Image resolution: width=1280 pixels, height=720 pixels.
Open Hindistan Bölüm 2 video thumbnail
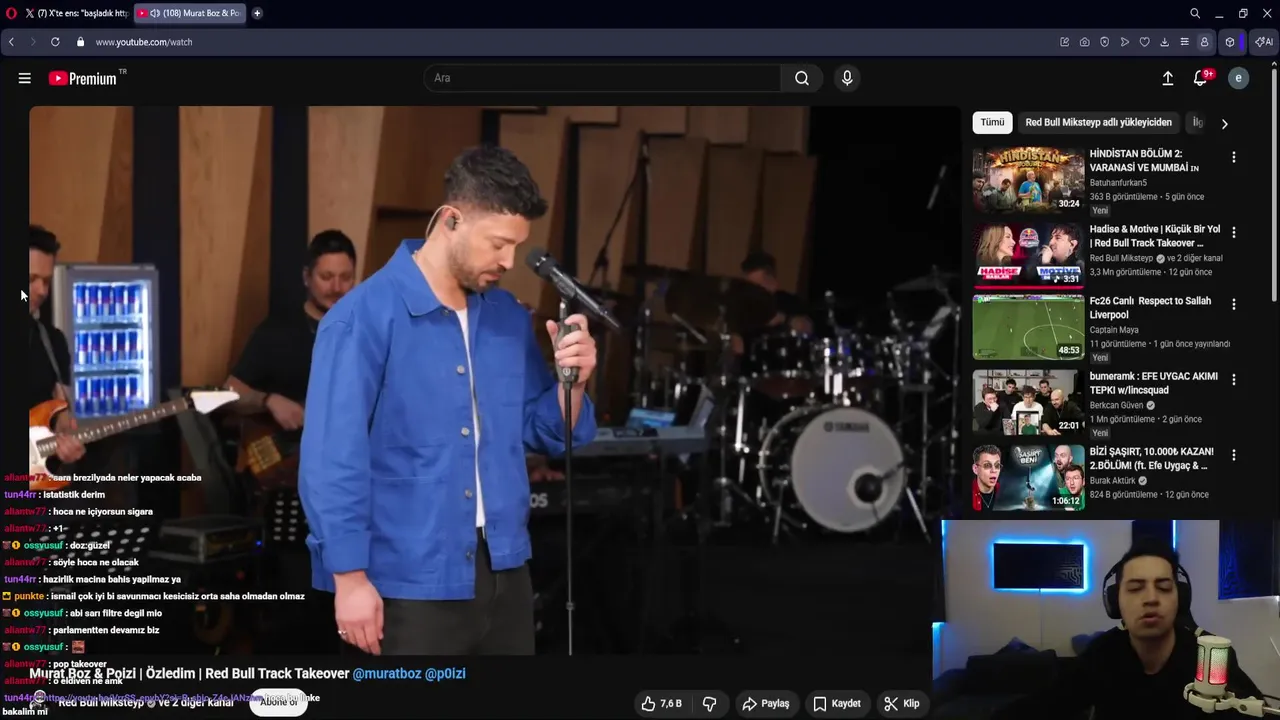(x=1028, y=180)
